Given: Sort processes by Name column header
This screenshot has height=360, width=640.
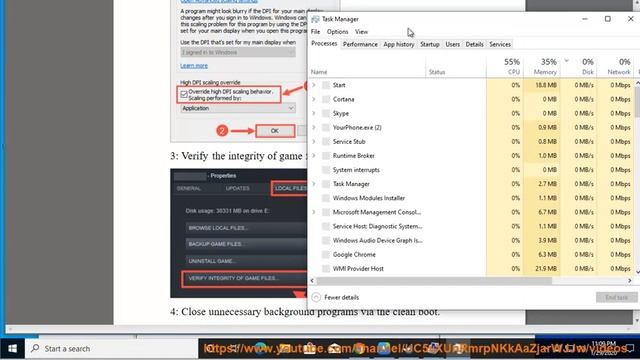Looking at the screenshot, I should (x=367, y=66).
